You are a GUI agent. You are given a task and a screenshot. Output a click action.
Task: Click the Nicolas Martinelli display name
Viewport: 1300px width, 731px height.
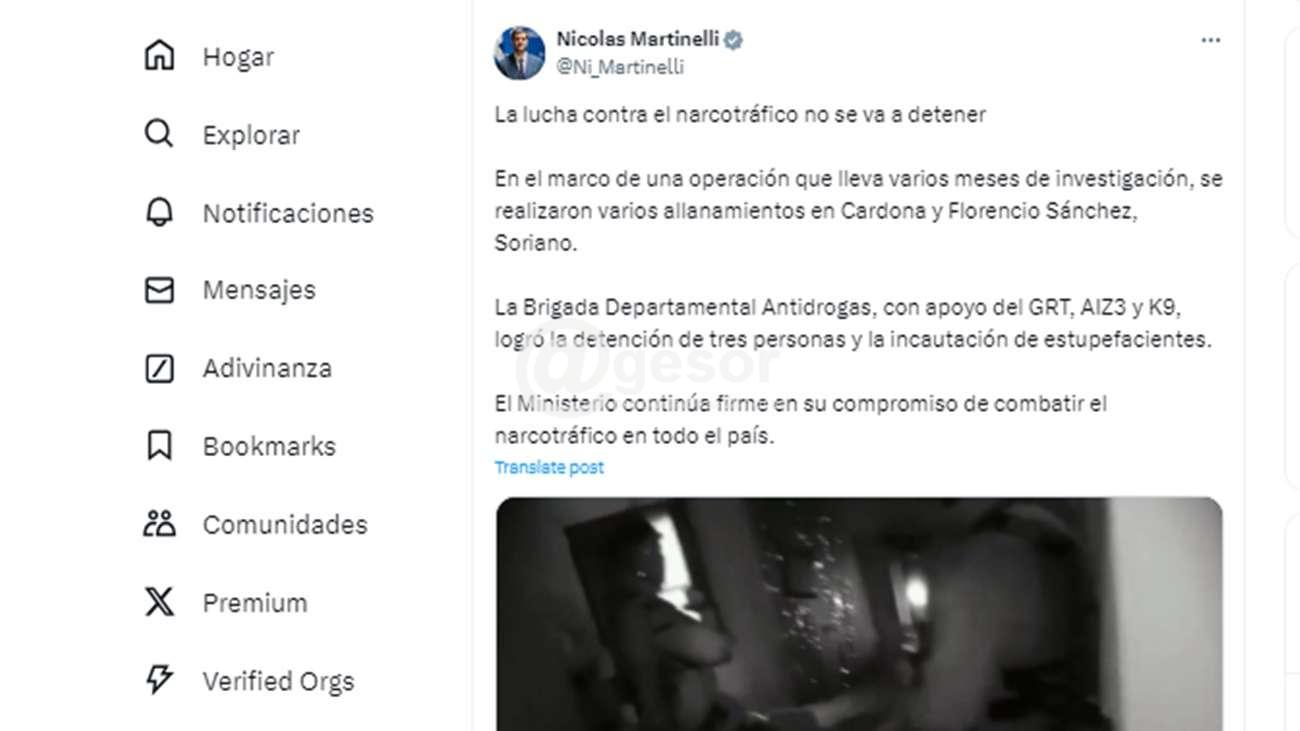pos(637,40)
